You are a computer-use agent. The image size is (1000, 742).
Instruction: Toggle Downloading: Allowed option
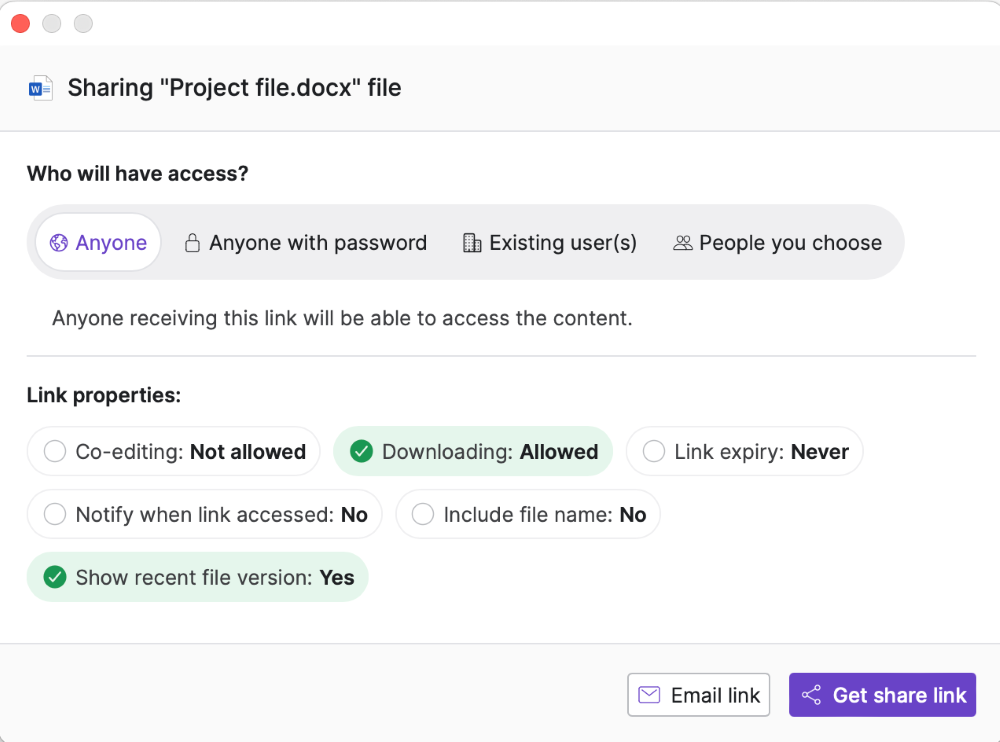click(x=473, y=451)
